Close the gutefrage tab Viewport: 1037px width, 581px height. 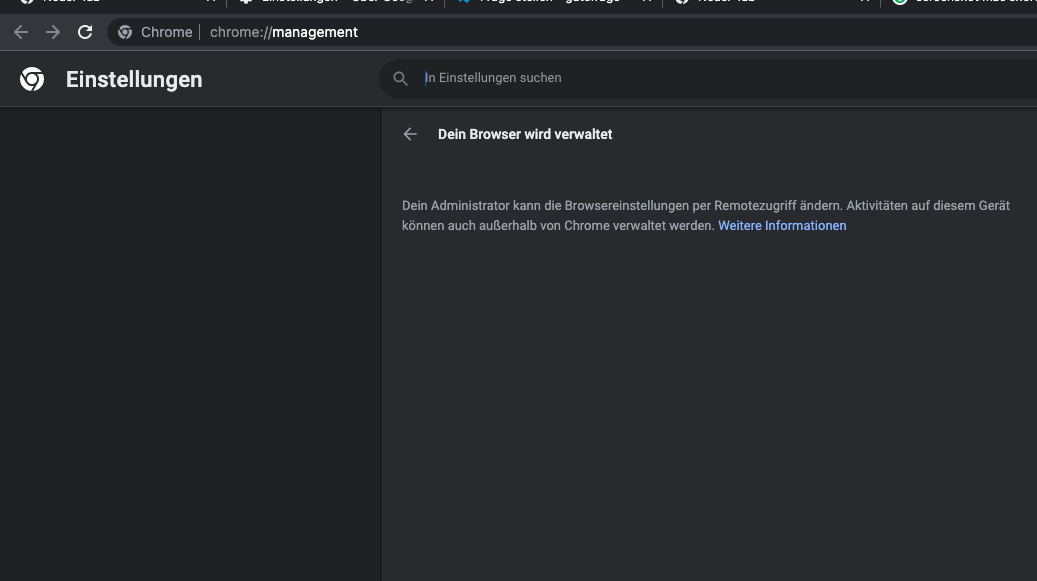point(646,2)
